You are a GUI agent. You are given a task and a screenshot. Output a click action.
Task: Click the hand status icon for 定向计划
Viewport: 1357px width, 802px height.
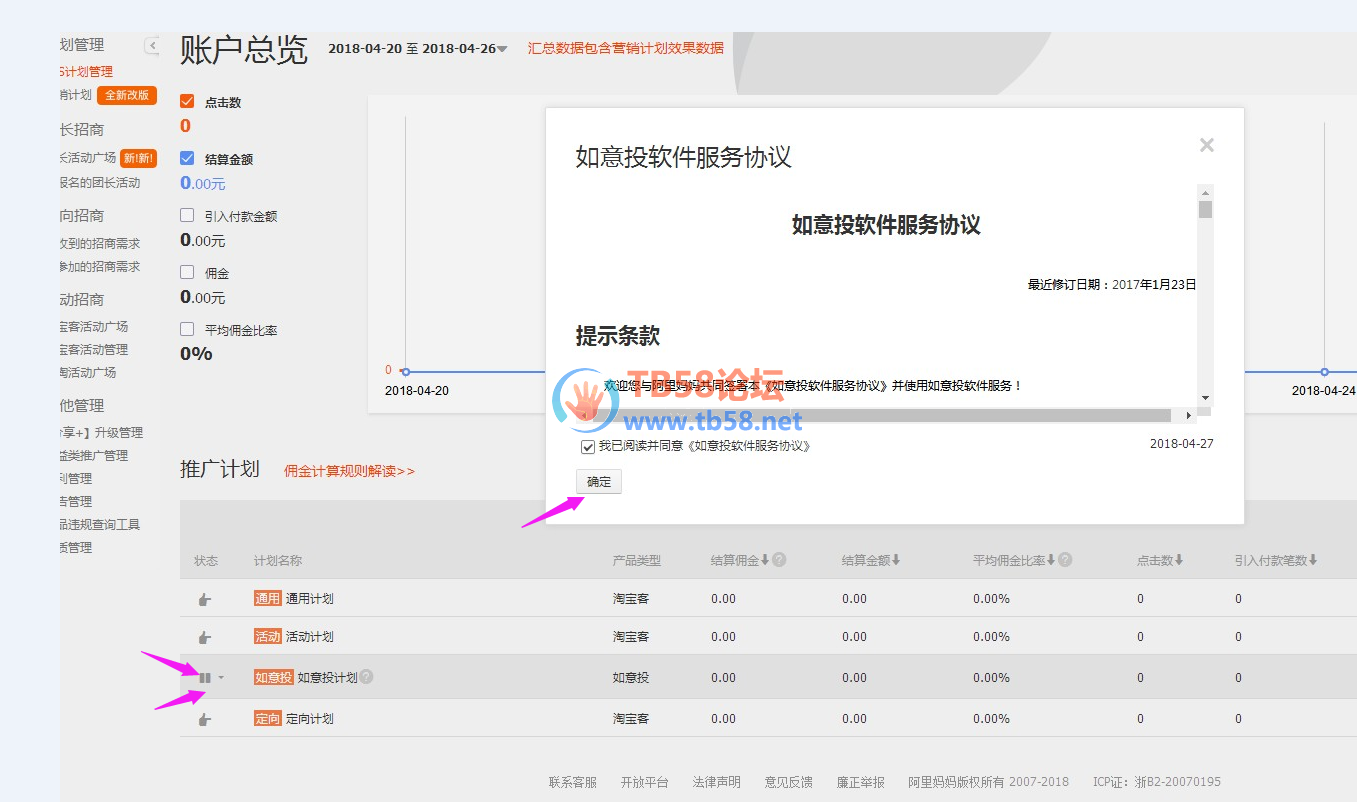(x=205, y=719)
